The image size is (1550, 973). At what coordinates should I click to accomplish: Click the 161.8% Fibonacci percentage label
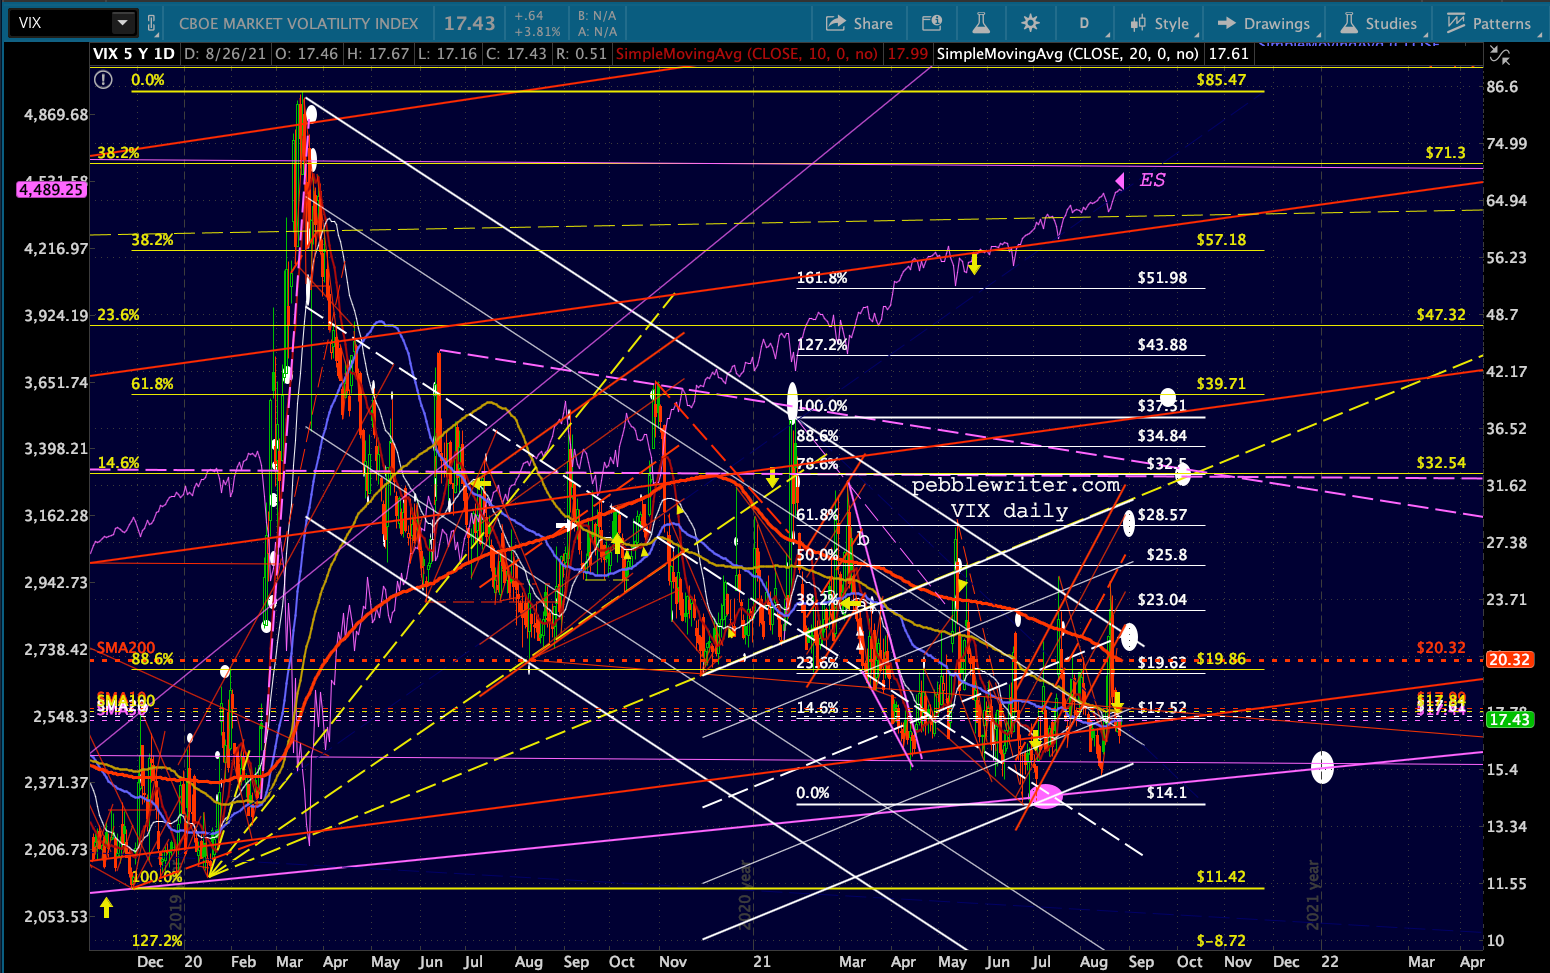point(822,278)
